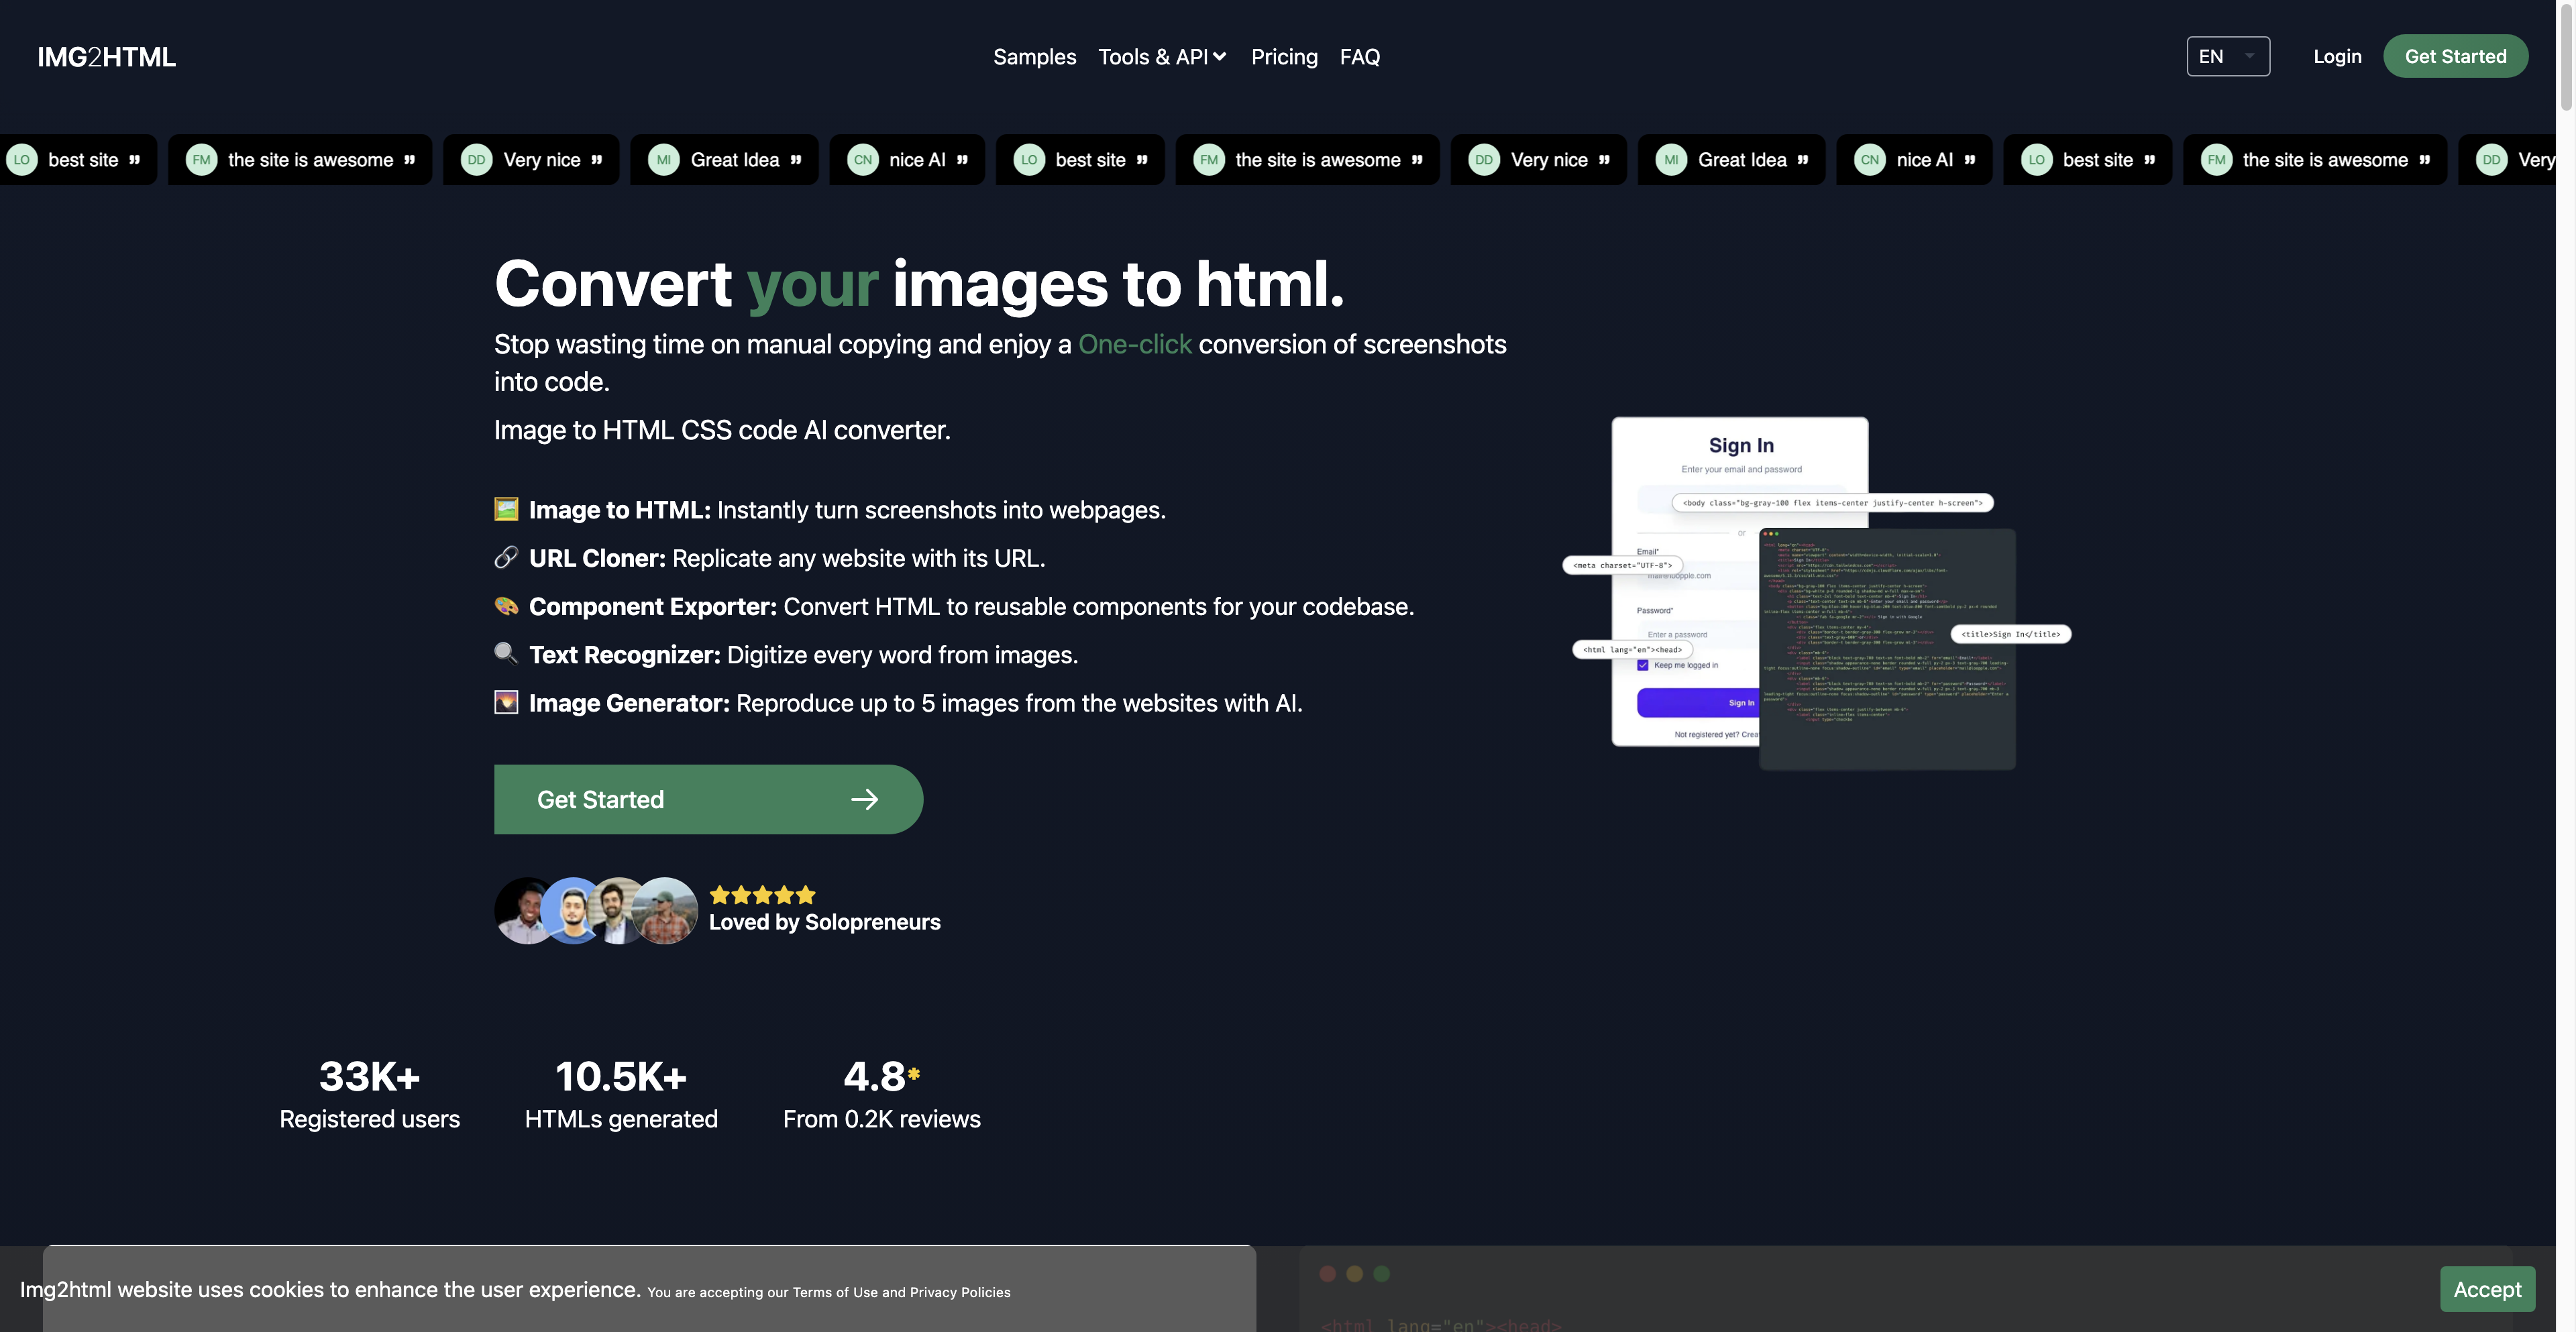This screenshot has height=1332, width=2576.
Task: Click the URL Cloner link icon
Action: (x=506, y=558)
